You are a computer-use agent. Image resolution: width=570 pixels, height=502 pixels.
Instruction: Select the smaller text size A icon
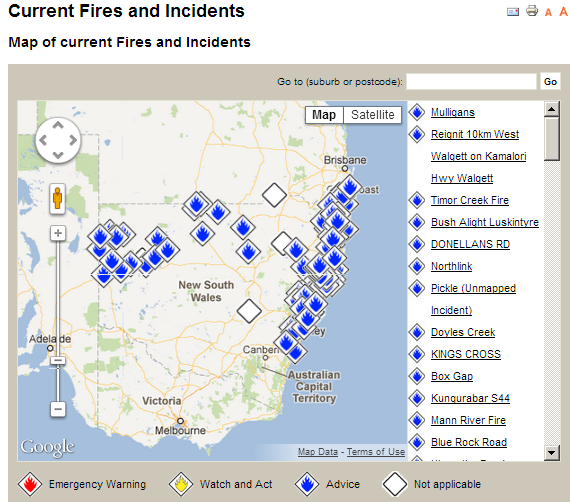pyautogui.click(x=548, y=13)
